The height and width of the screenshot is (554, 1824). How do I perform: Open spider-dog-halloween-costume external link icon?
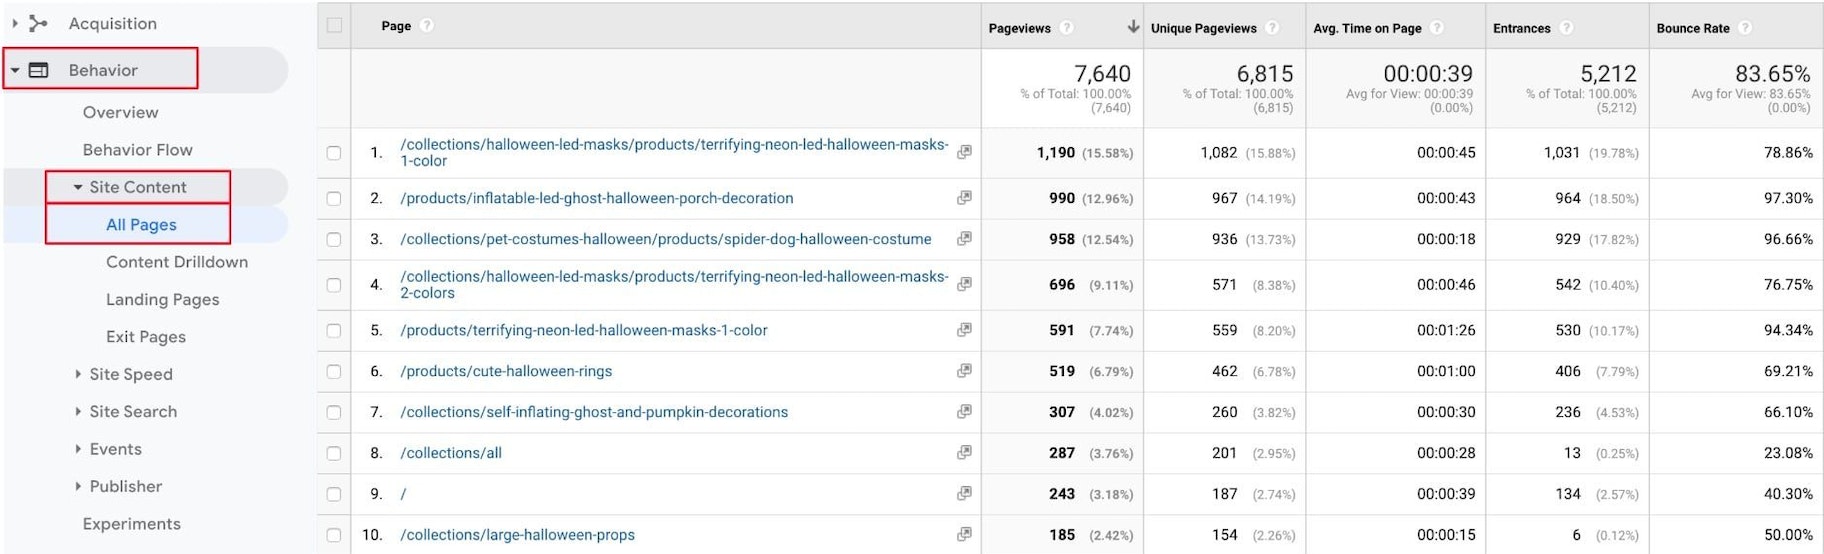point(964,239)
